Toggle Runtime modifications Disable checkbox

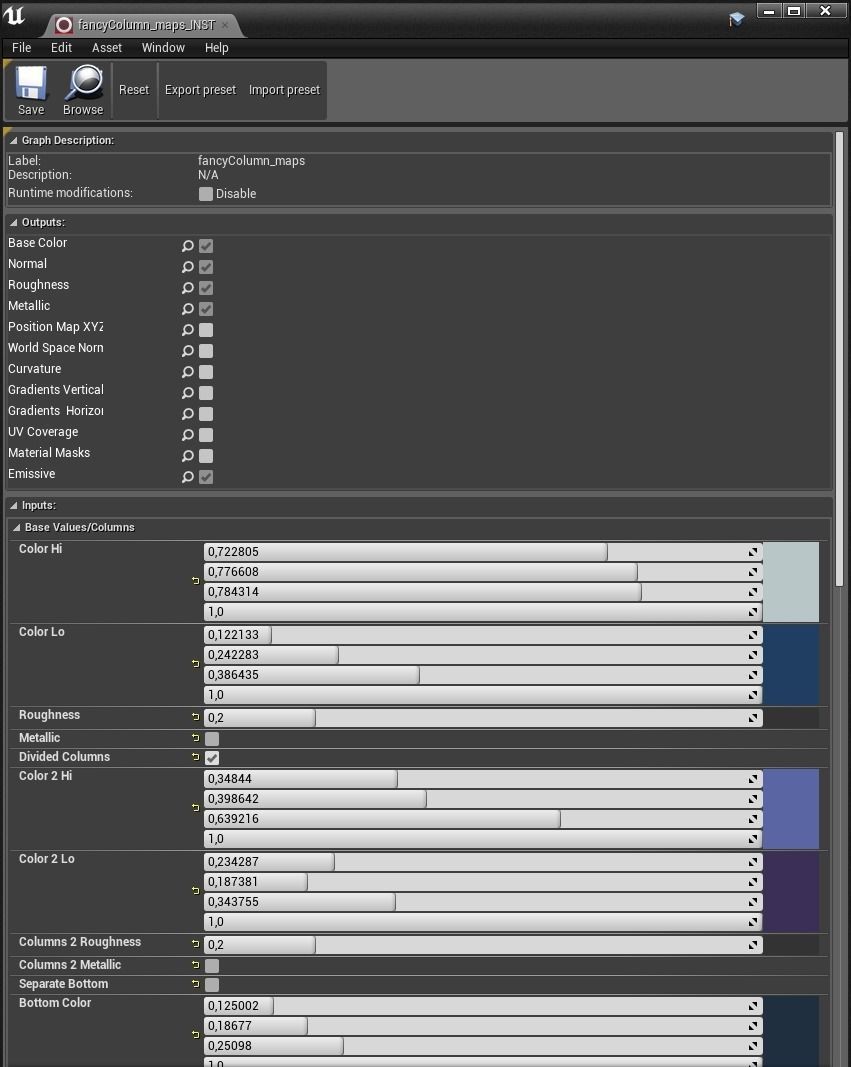[205, 194]
